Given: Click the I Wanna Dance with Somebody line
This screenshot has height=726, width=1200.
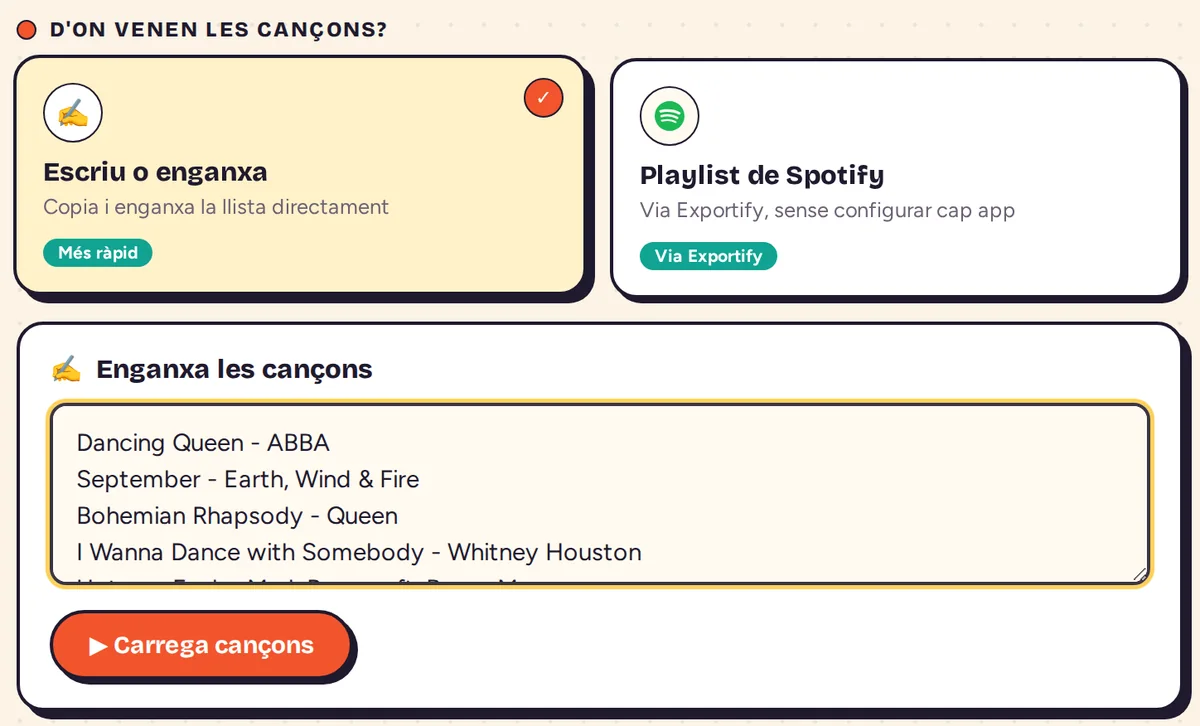Looking at the screenshot, I should pos(359,552).
